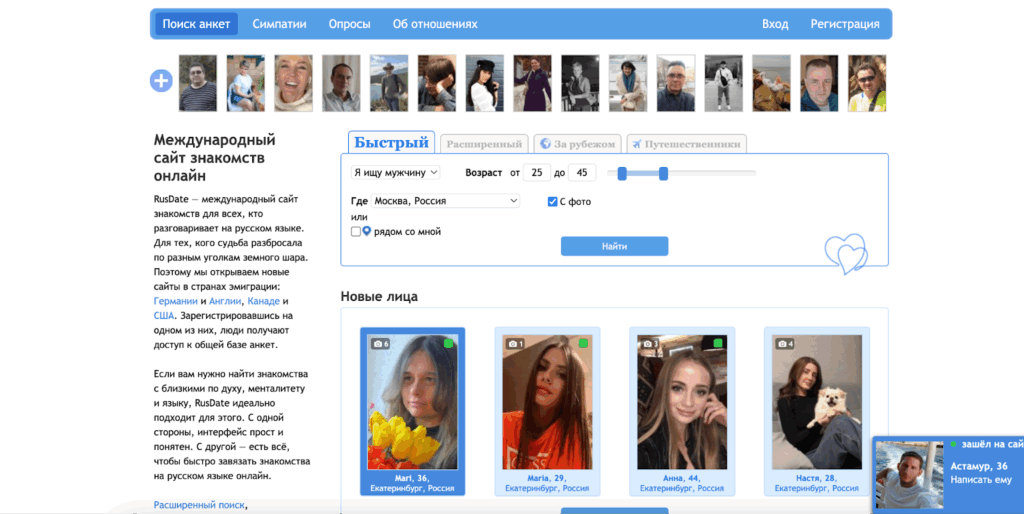Open the Я ищу мужчину dropdown
The image size is (1024, 514).
pos(396,173)
